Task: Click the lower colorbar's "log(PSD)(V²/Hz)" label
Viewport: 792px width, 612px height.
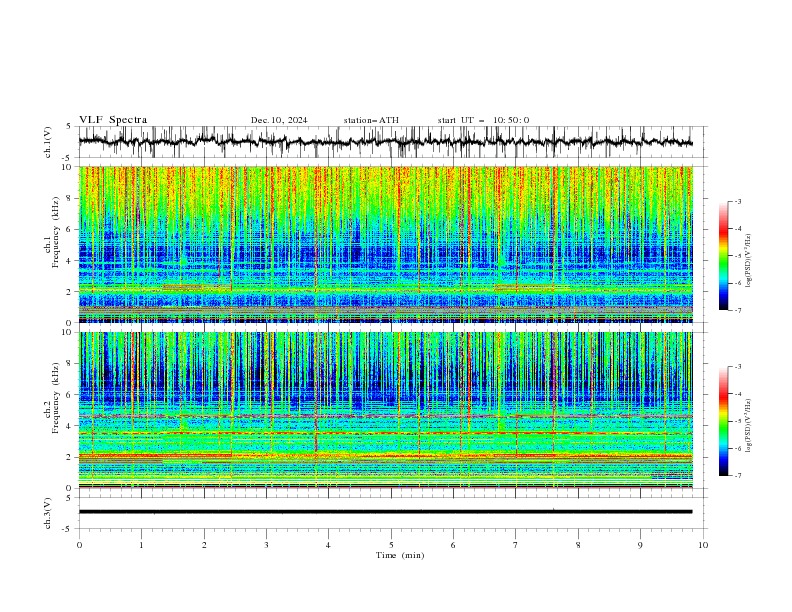Action: pyautogui.click(x=749, y=426)
